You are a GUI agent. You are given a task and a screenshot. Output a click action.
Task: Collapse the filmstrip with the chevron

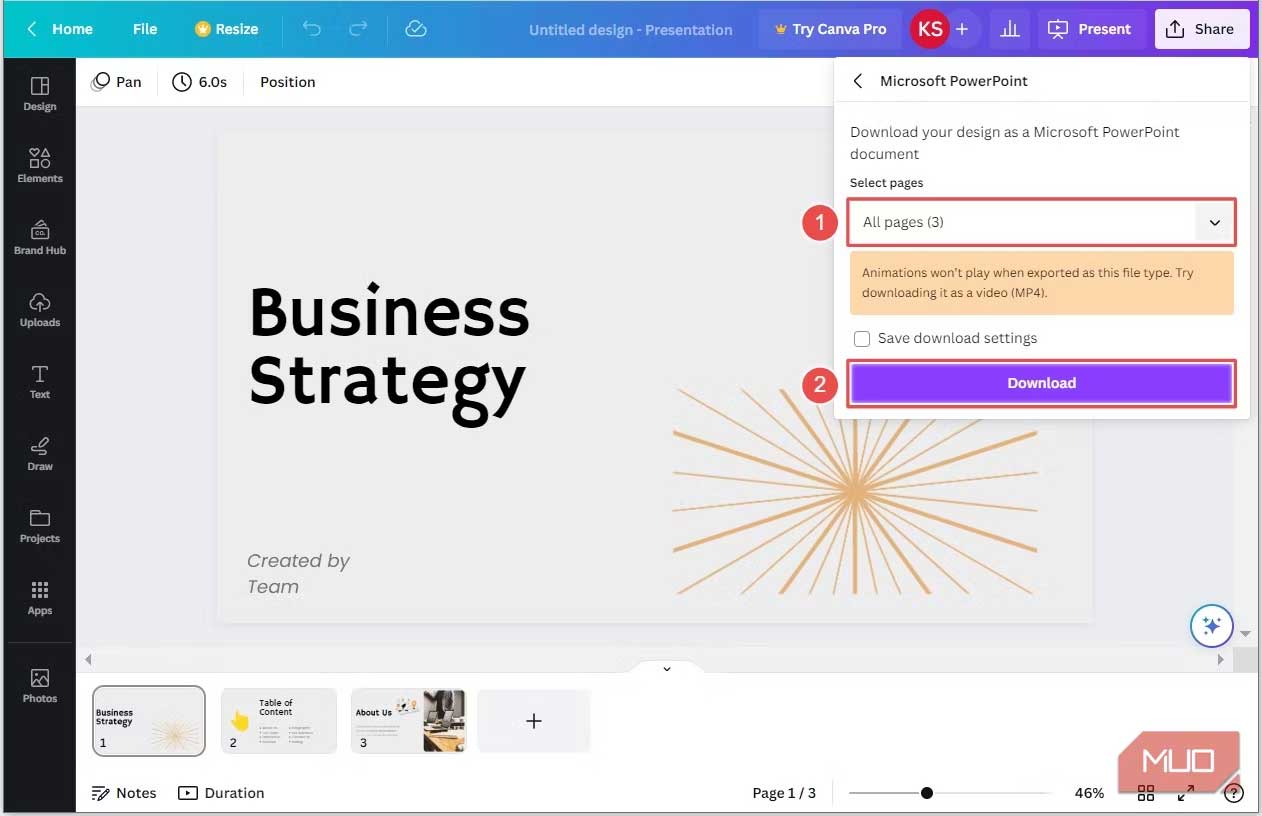tap(666, 668)
